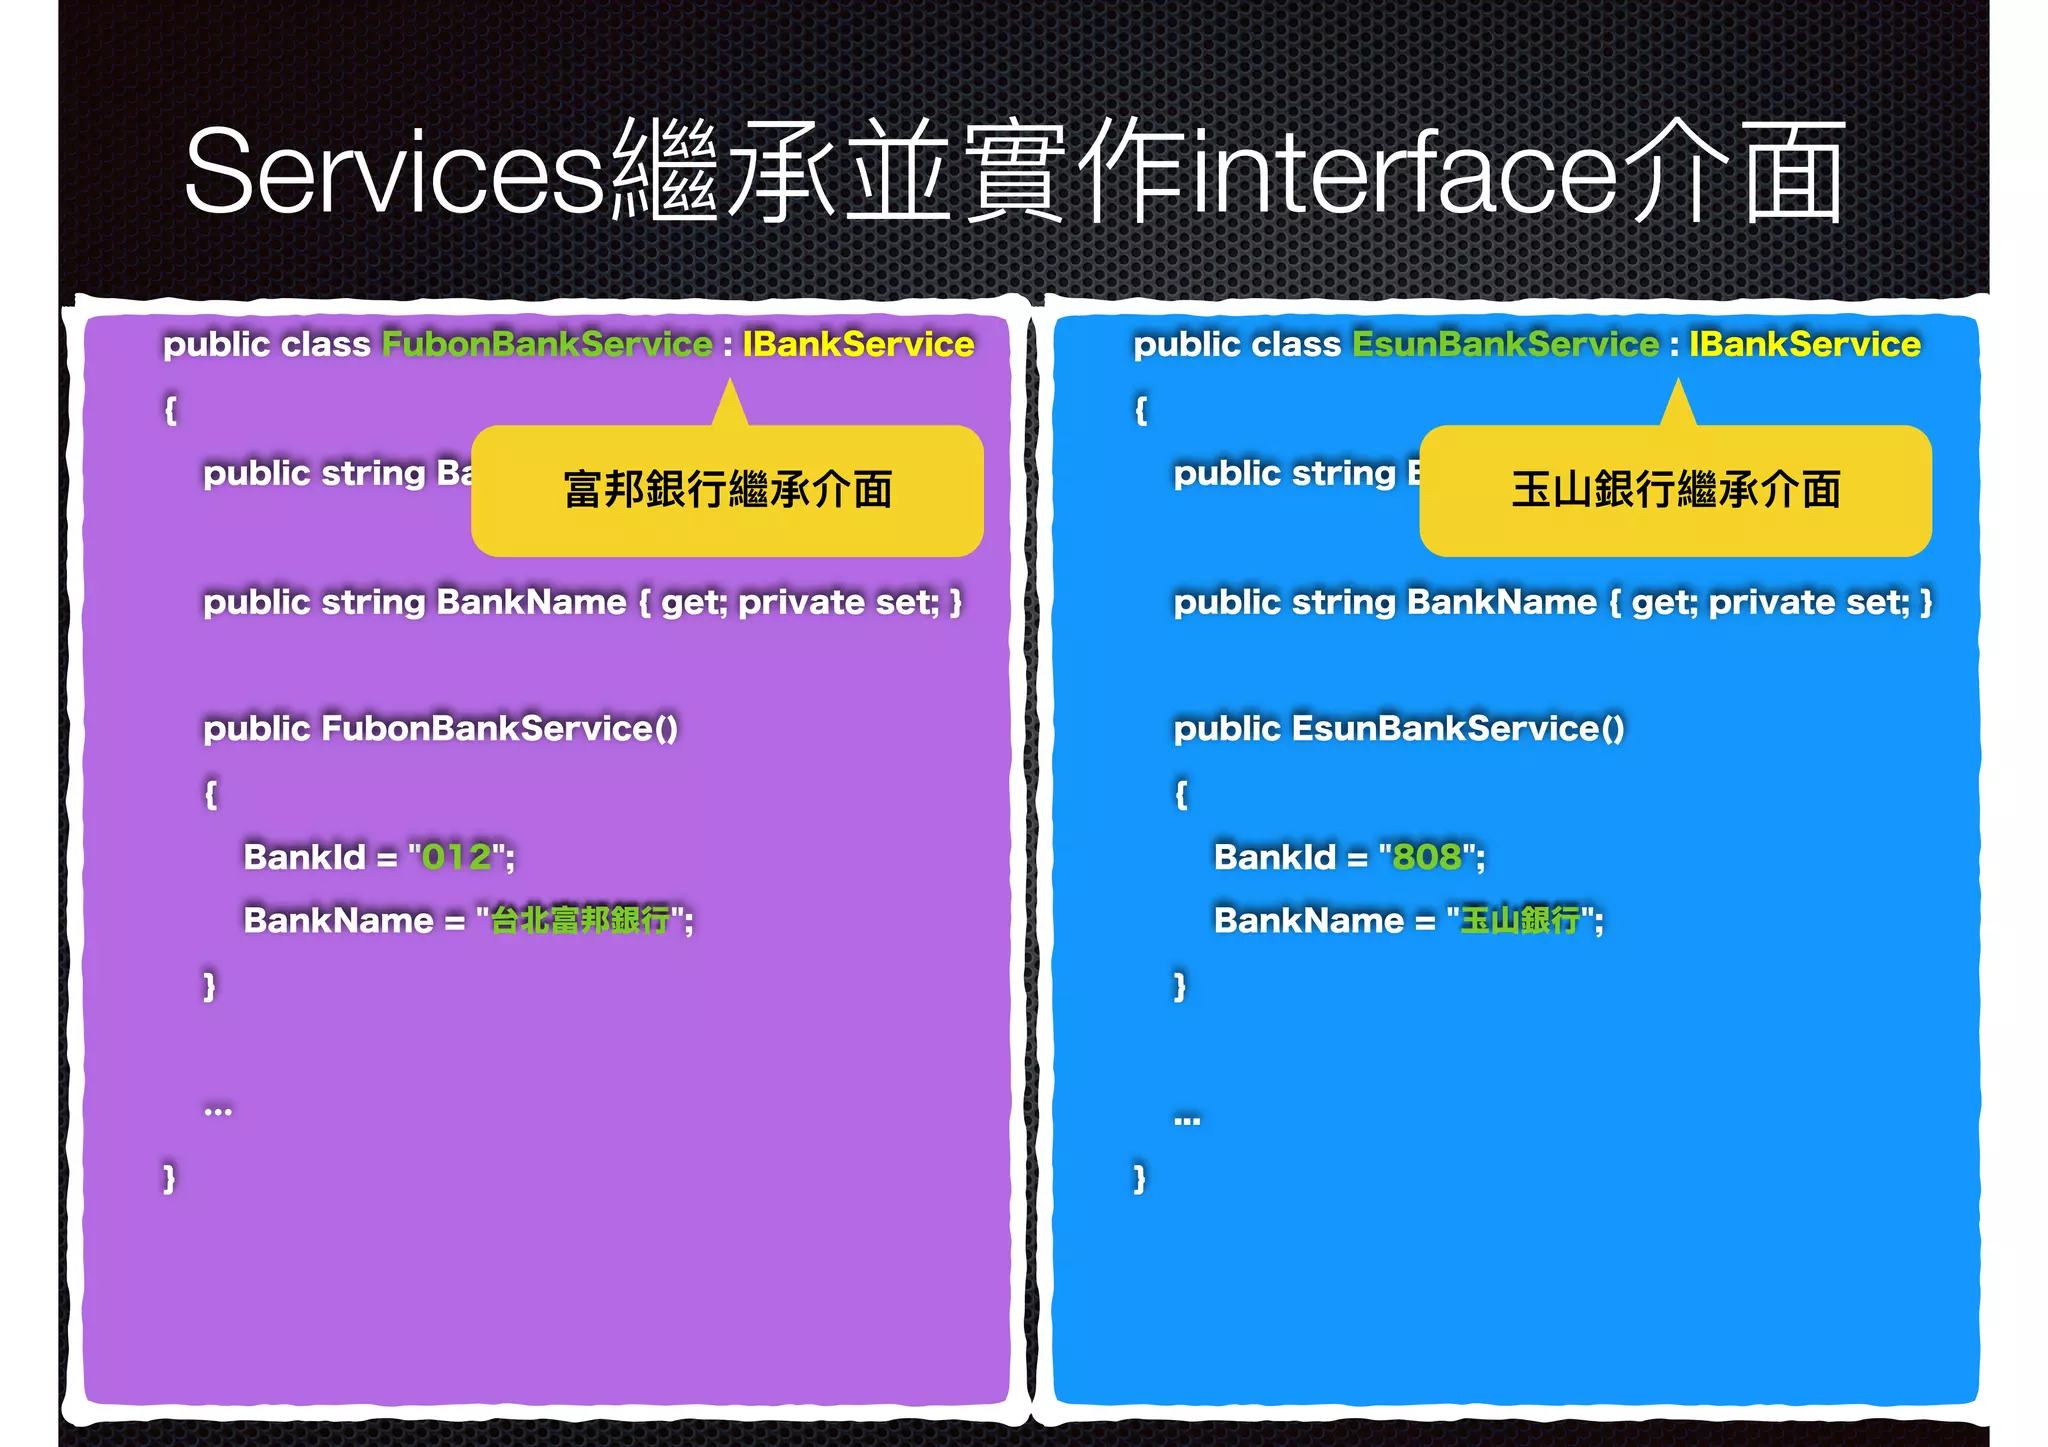The height and width of the screenshot is (1447, 2048).
Task: Click the FubonBankService class name in green
Action: [547, 344]
